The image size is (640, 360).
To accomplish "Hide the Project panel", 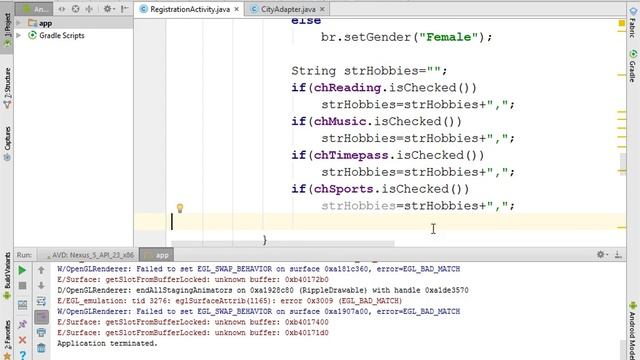I will click(x=124, y=9).
